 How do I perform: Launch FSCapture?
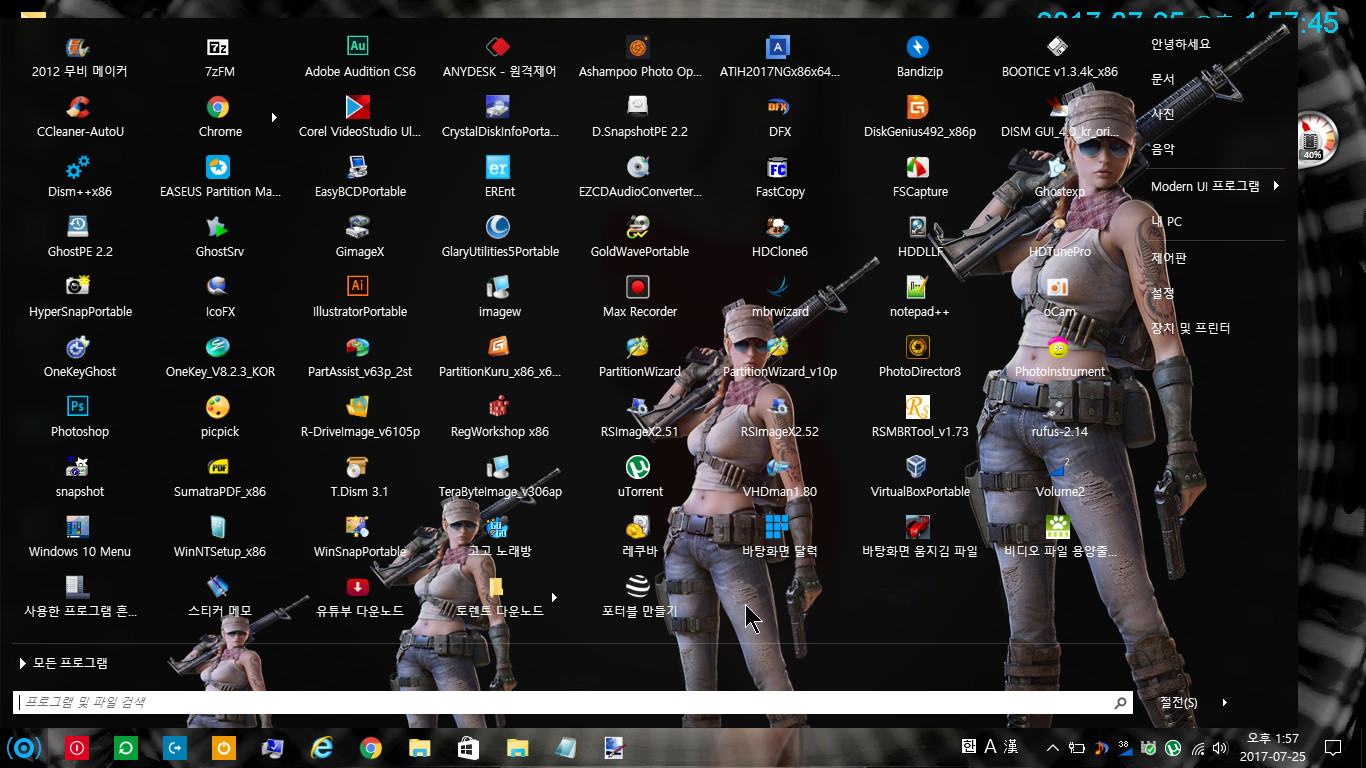pos(919,178)
